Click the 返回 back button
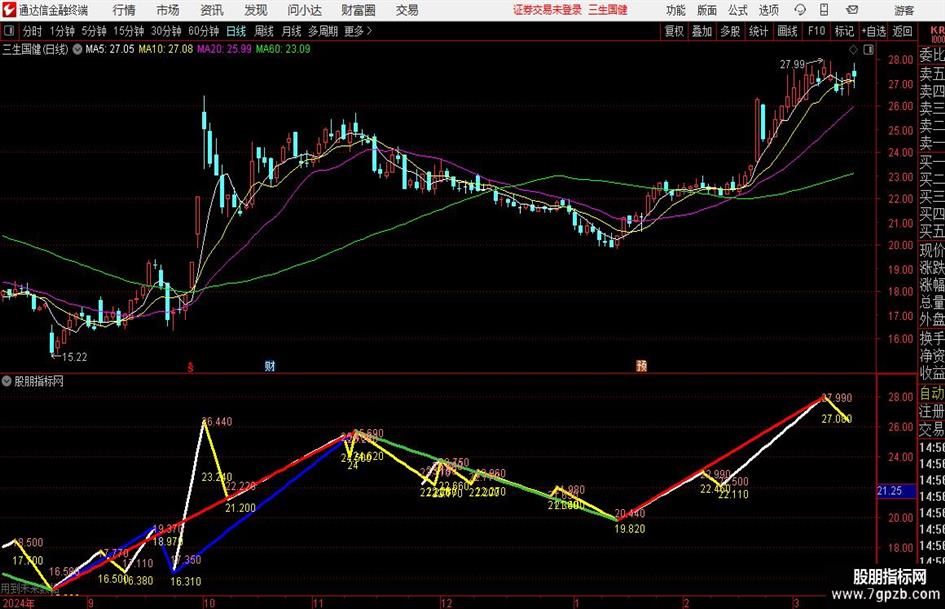Viewport: 945px width, 609px height. [902, 31]
